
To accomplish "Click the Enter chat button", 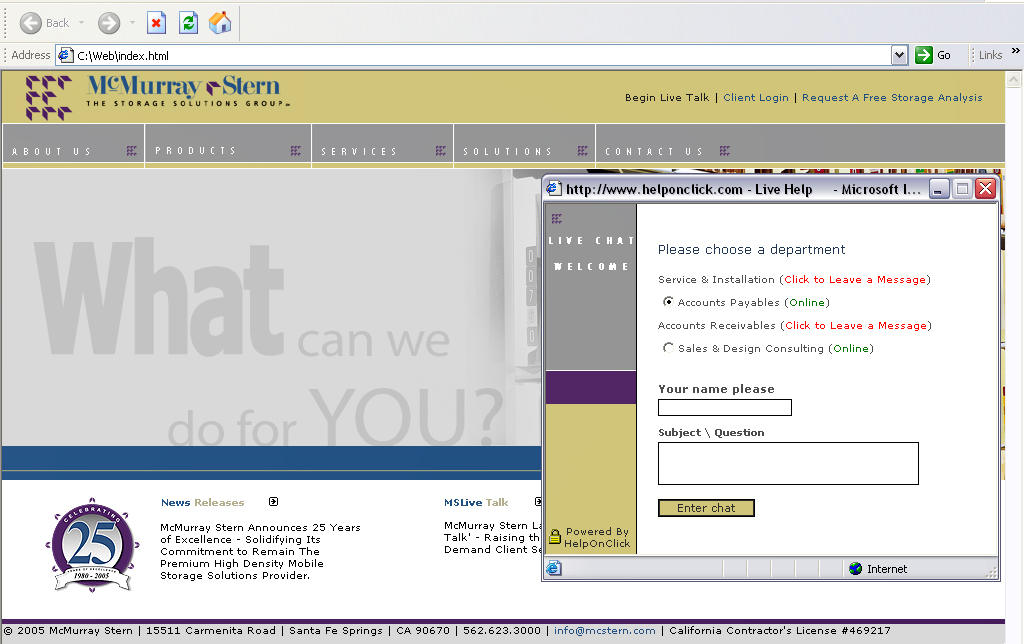I will [706, 508].
